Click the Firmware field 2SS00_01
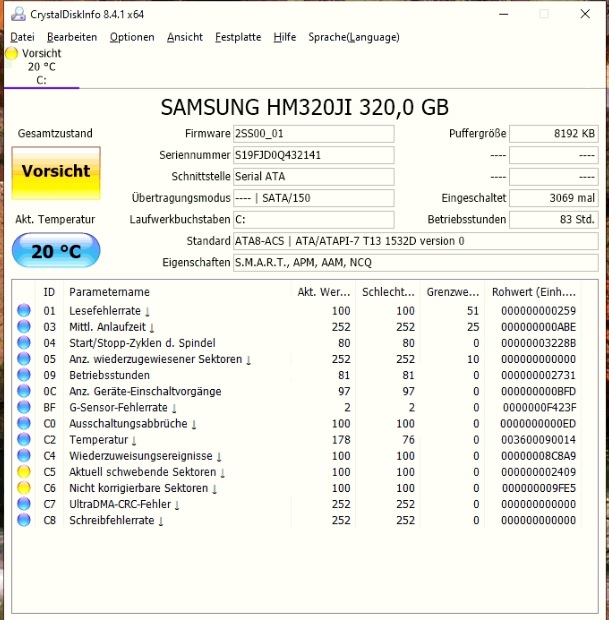Screen dimensions: 609x620 click(314, 134)
